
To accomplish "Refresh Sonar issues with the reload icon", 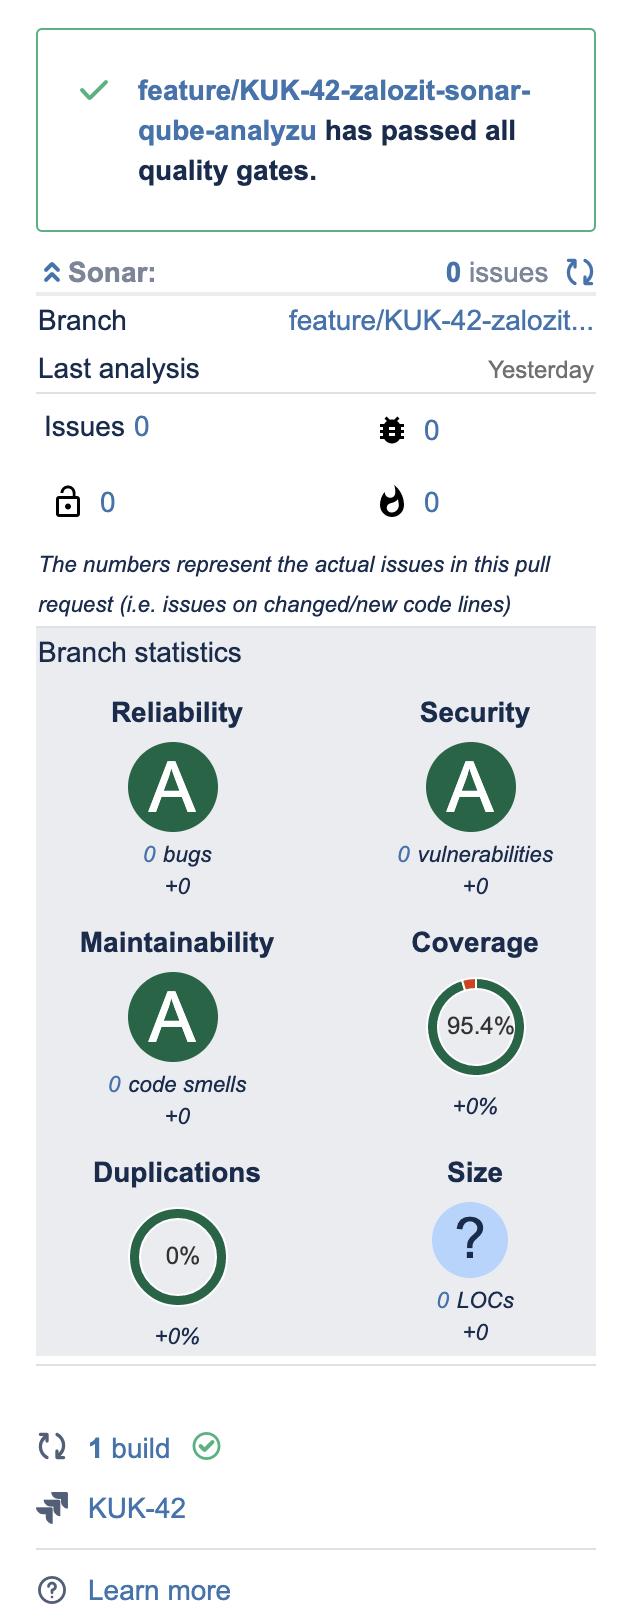I will (580, 272).
